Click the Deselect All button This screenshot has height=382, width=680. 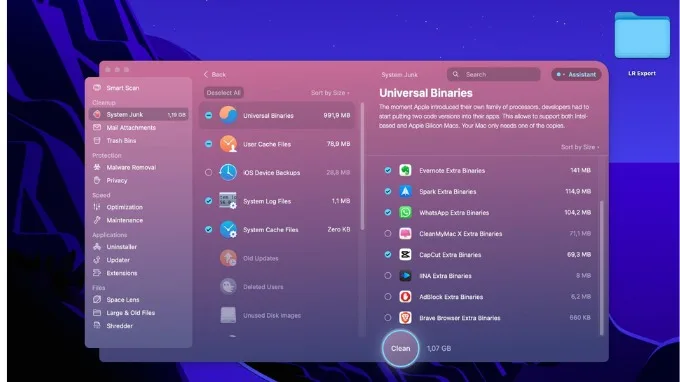click(223, 93)
